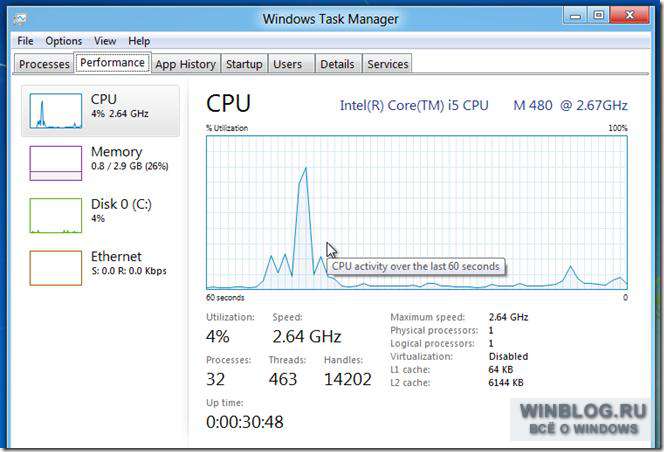Open the File menu

tap(25, 41)
